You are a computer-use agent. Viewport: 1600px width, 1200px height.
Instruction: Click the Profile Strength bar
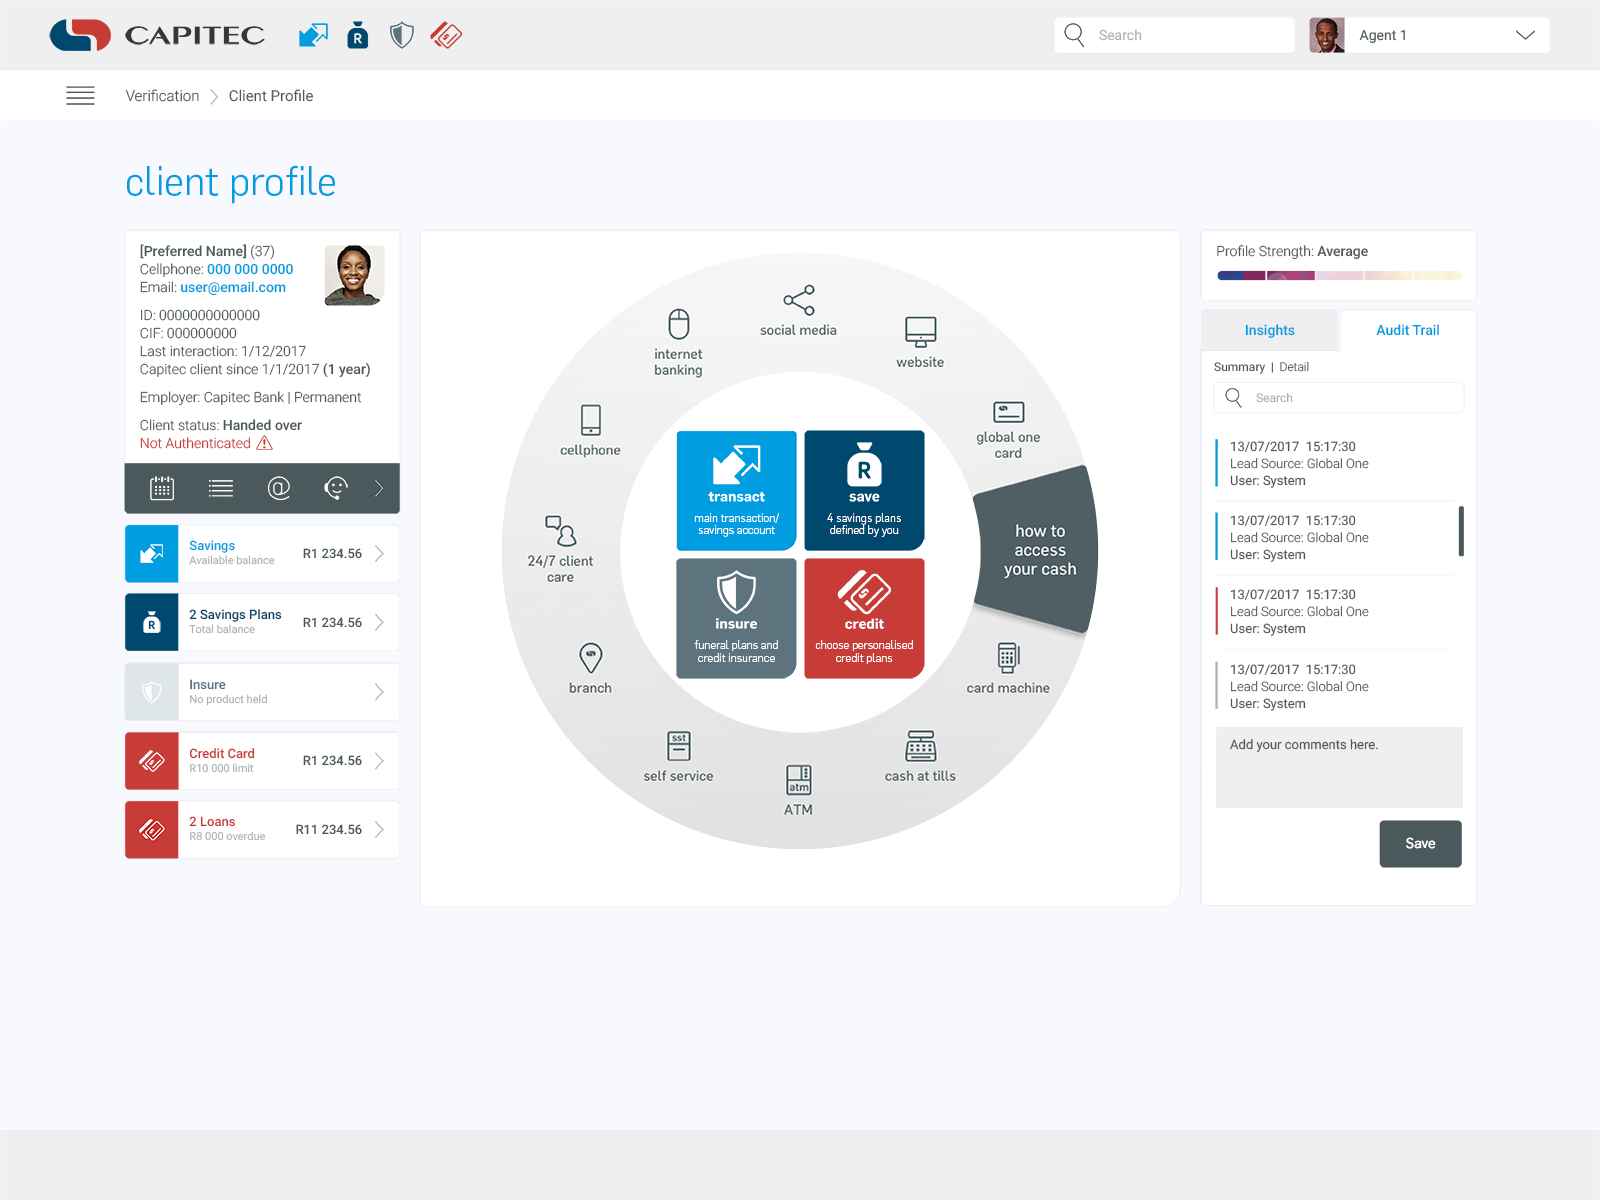pos(1339,275)
